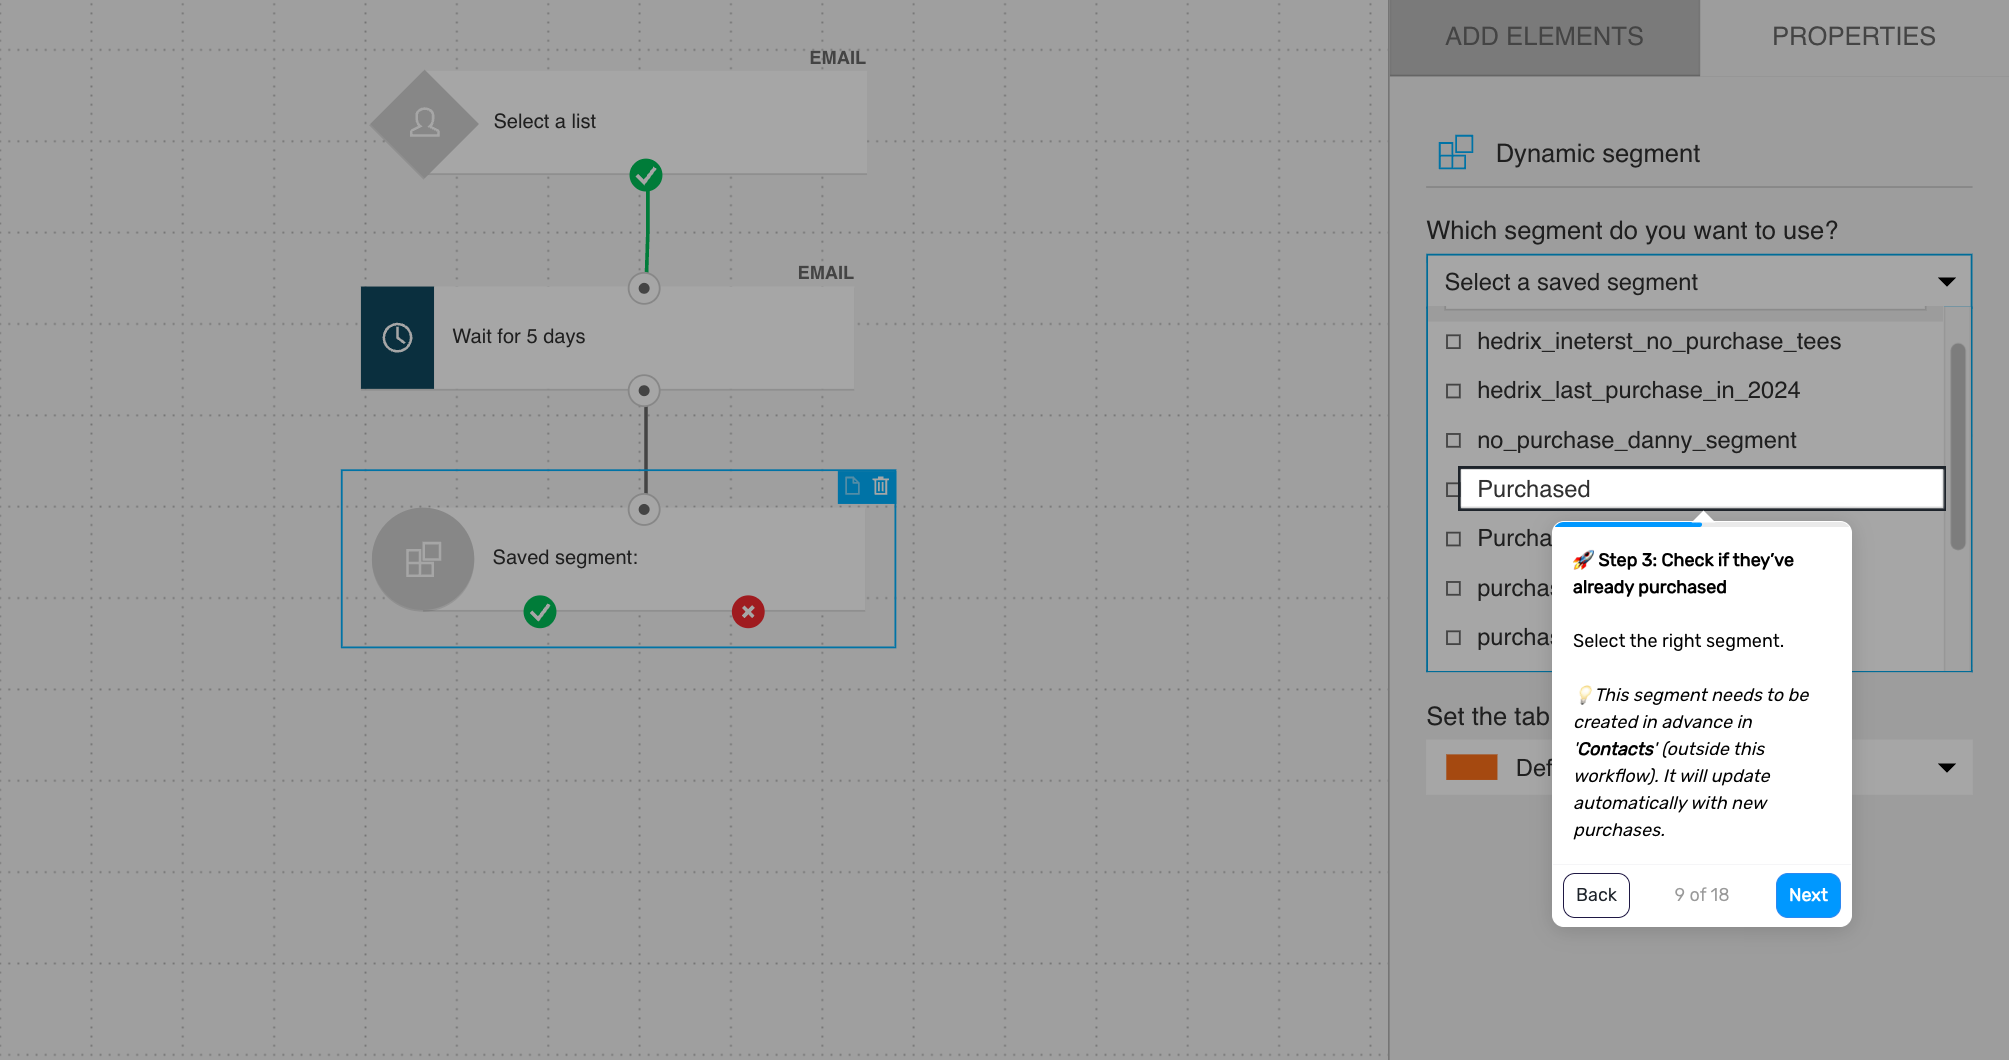Click the contact icon on Select a list node

(x=424, y=123)
